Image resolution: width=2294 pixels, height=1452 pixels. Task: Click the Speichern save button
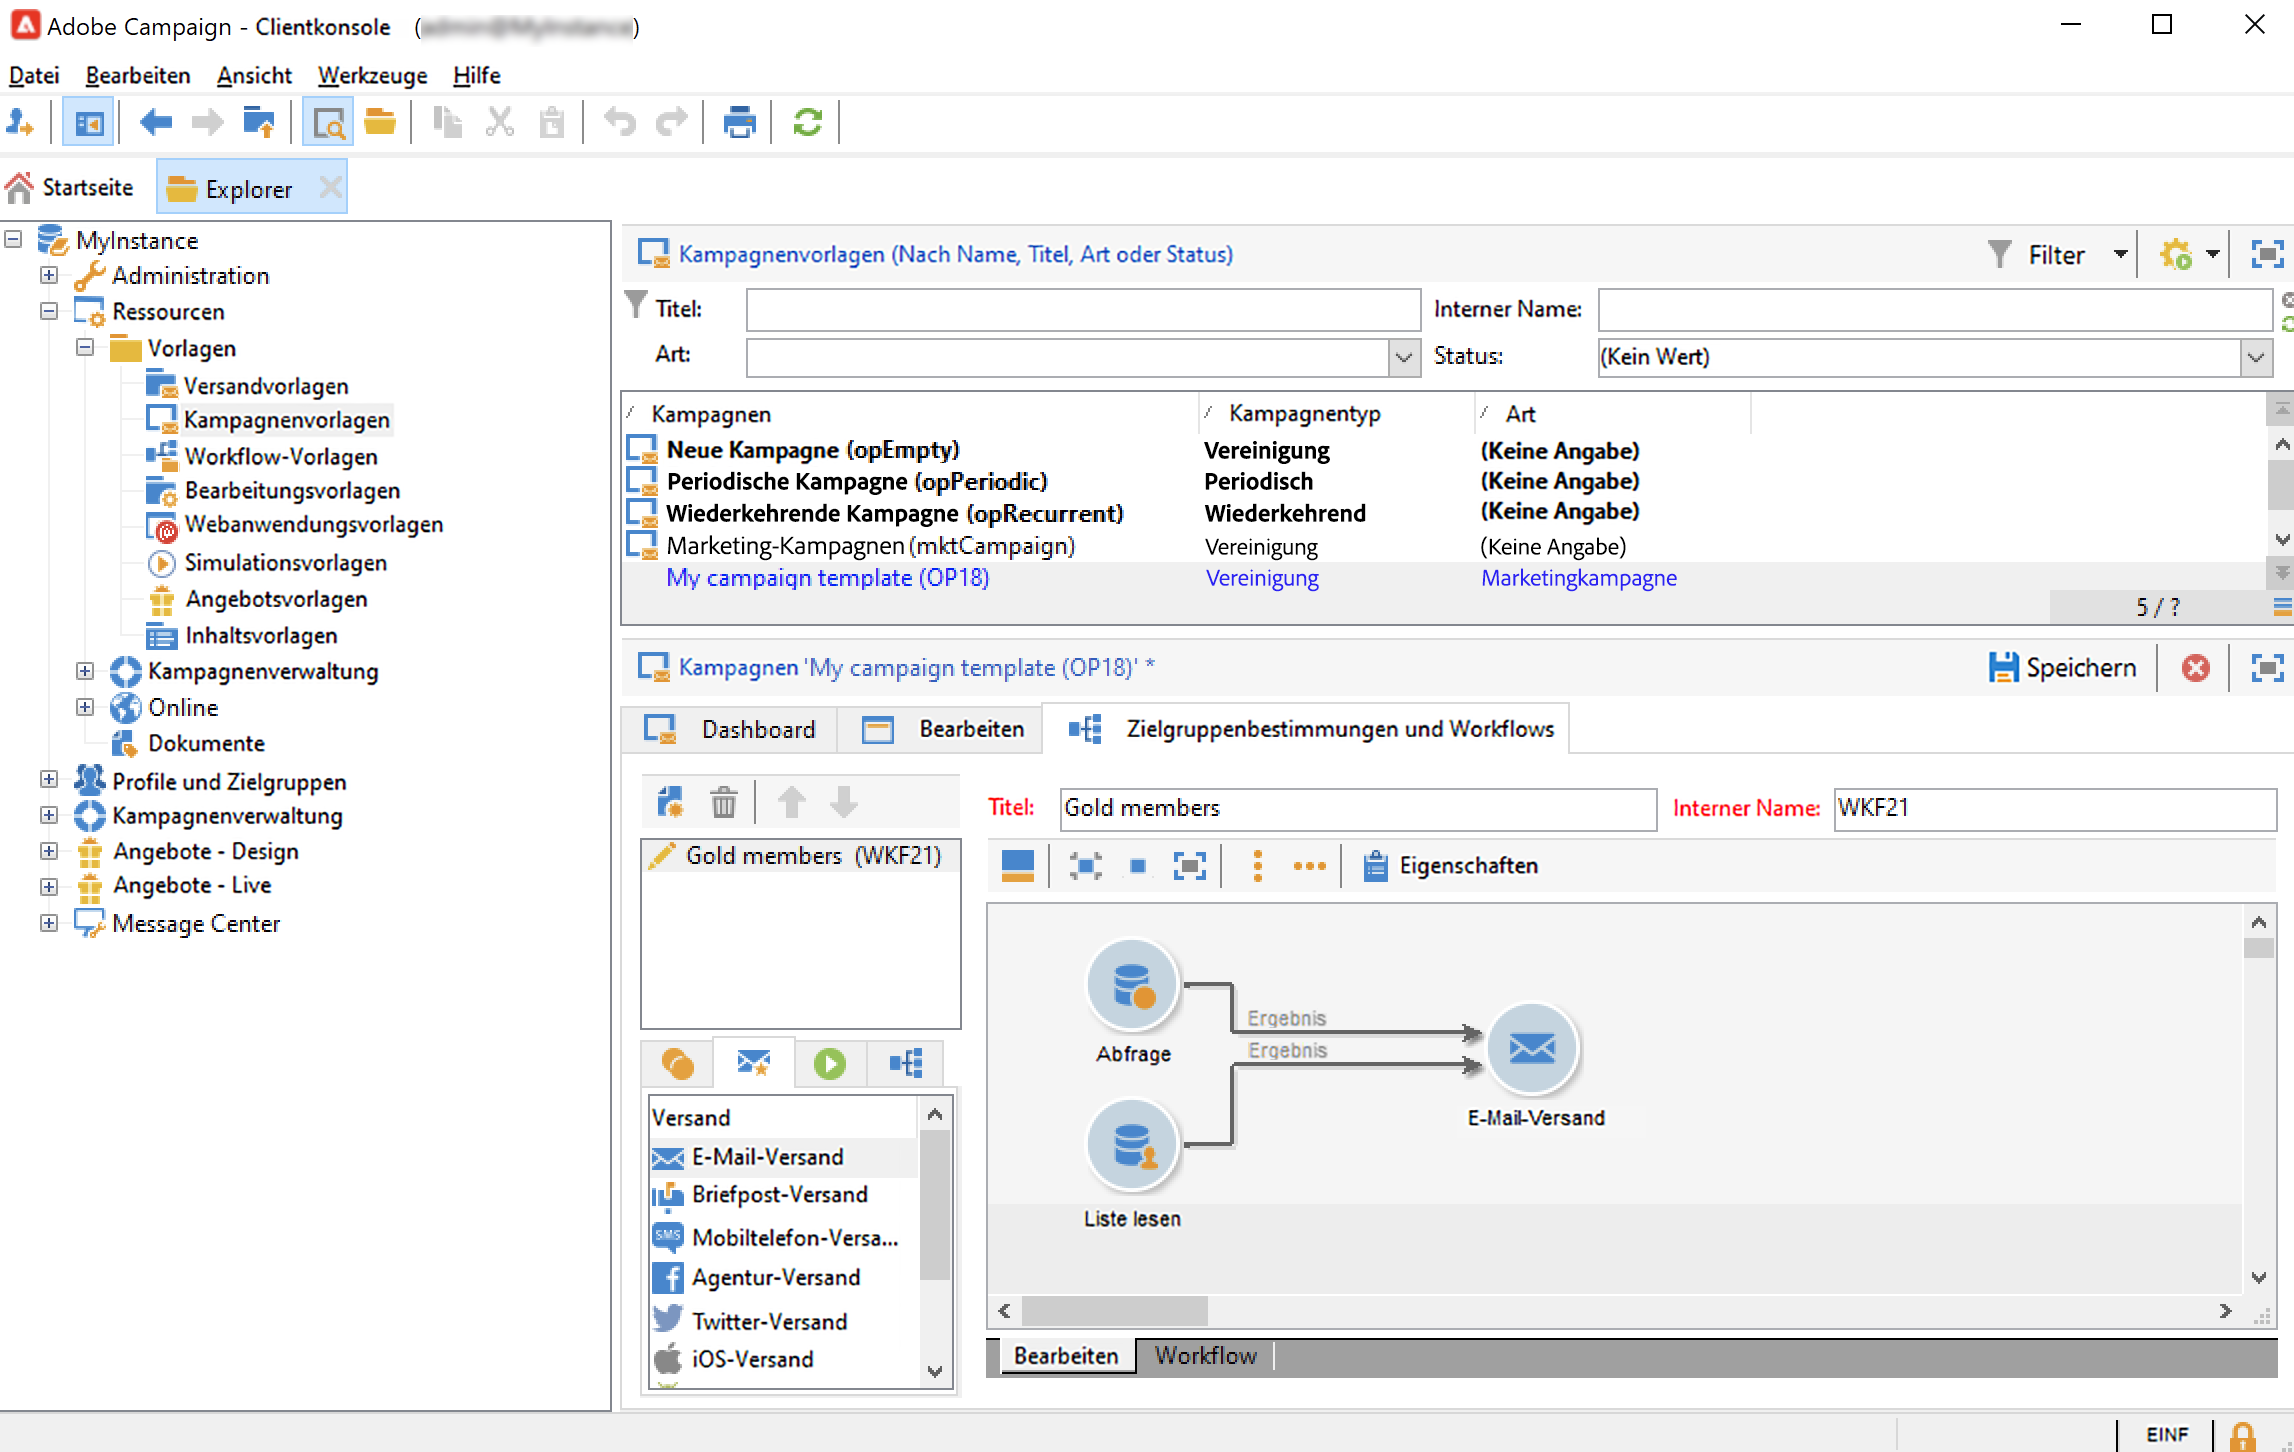(x=2063, y=668)
